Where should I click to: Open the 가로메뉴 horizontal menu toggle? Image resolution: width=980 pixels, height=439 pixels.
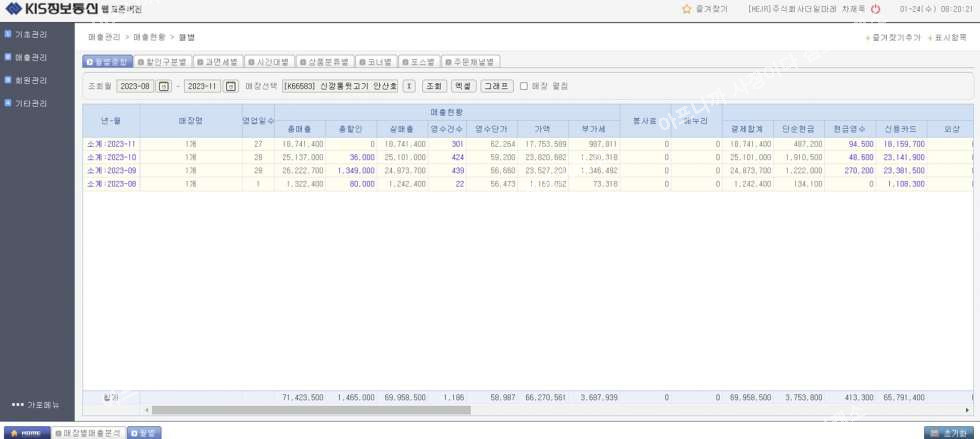click(36, 404)
